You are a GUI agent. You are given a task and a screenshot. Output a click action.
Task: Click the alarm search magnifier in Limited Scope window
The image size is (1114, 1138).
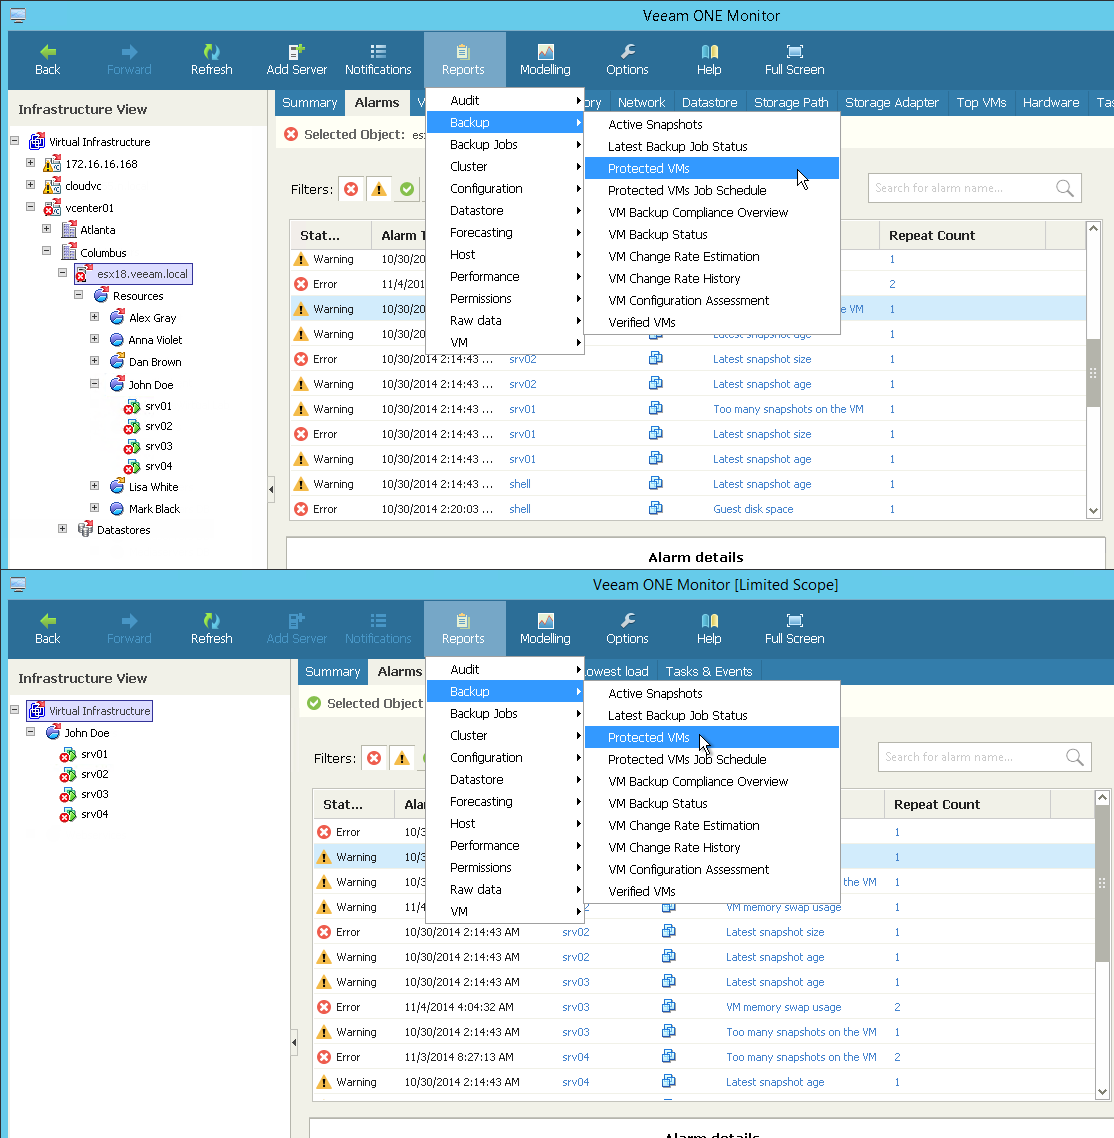1075,757
